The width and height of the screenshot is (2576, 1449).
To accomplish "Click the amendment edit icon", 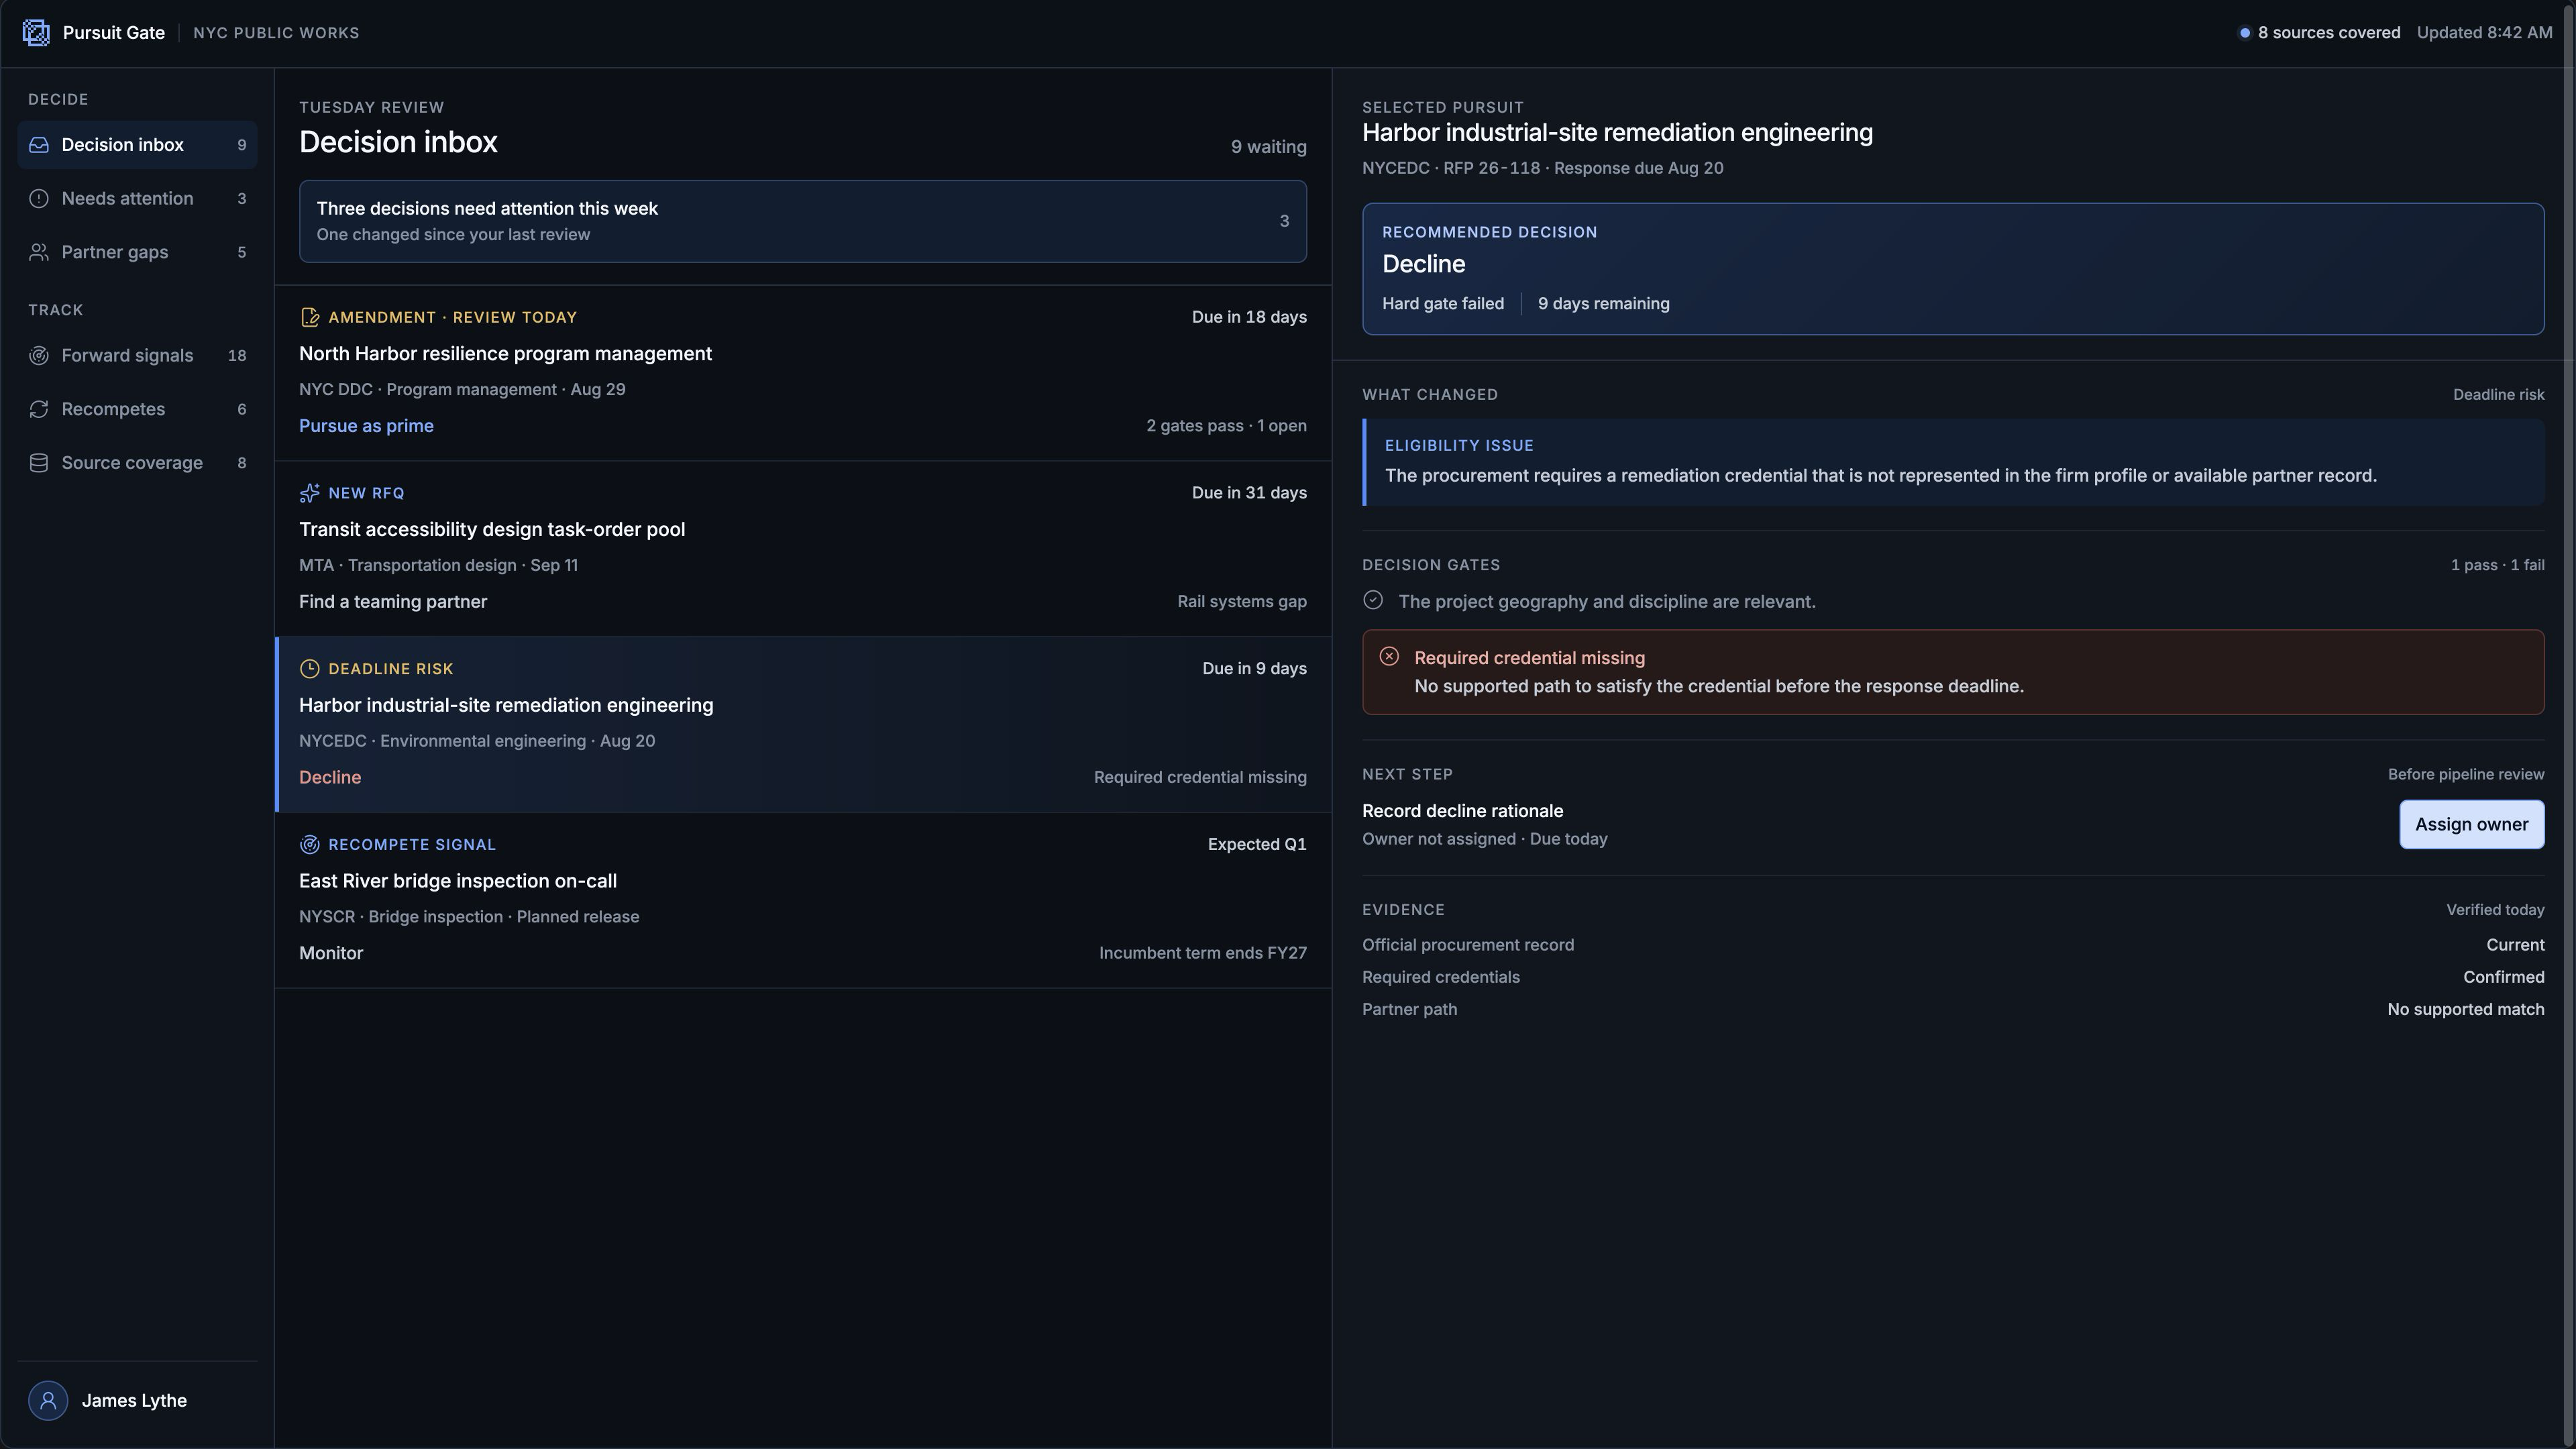I will (310, 318).
